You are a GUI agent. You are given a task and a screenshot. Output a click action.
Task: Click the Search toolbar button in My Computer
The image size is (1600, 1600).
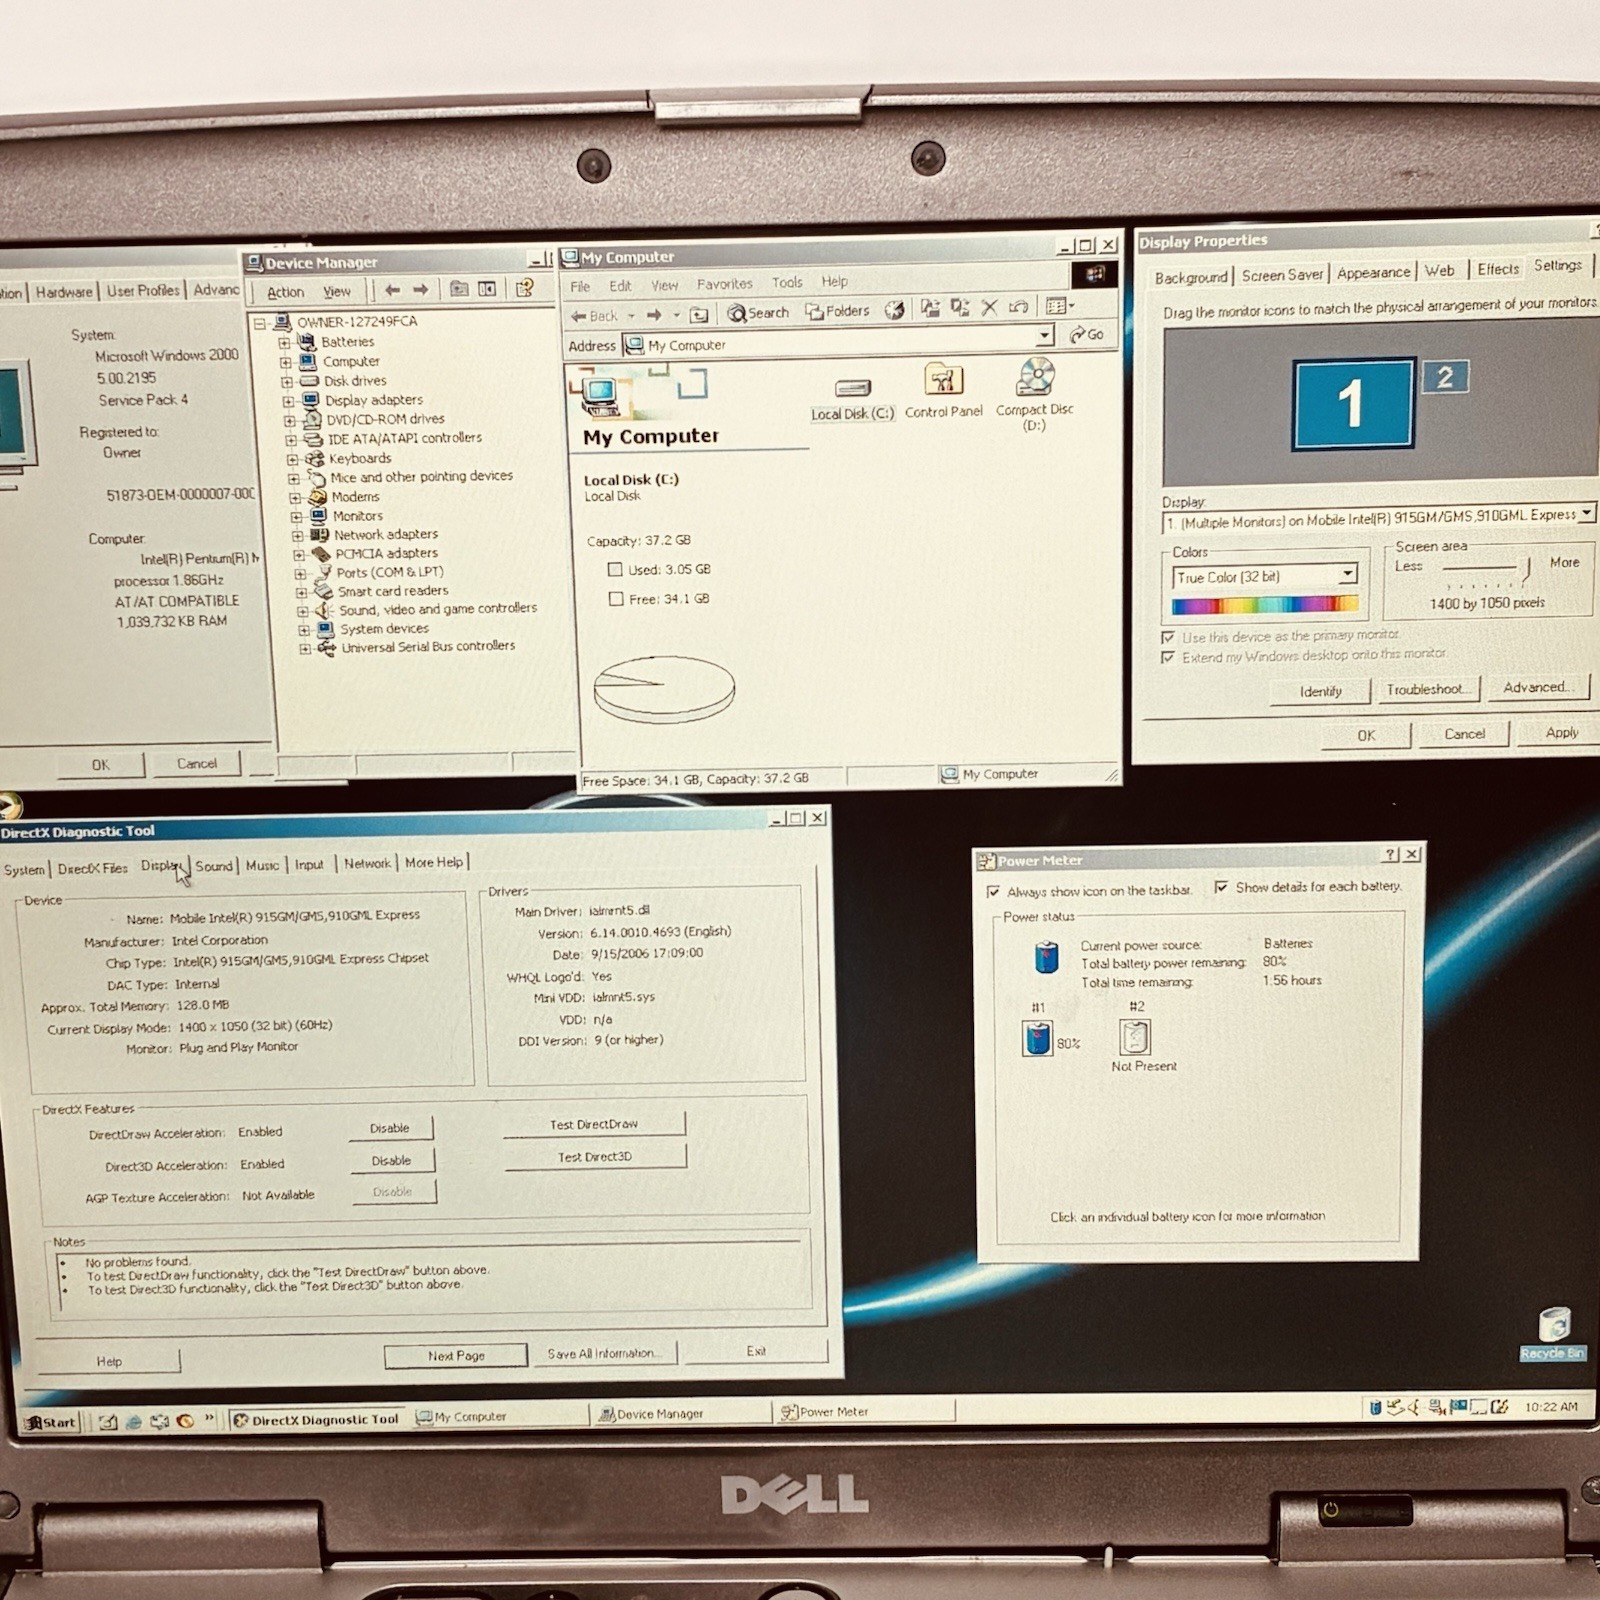pyautogui.click(x=758, y=313)
